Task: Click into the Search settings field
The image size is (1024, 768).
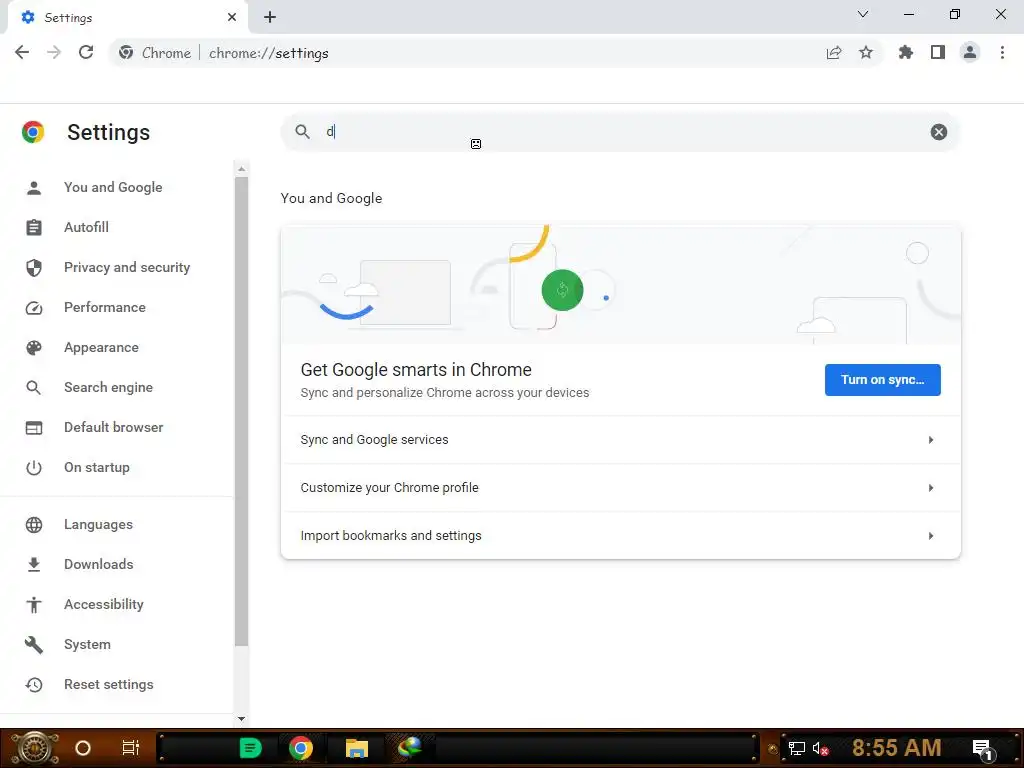Action: (x=620, y=132)
